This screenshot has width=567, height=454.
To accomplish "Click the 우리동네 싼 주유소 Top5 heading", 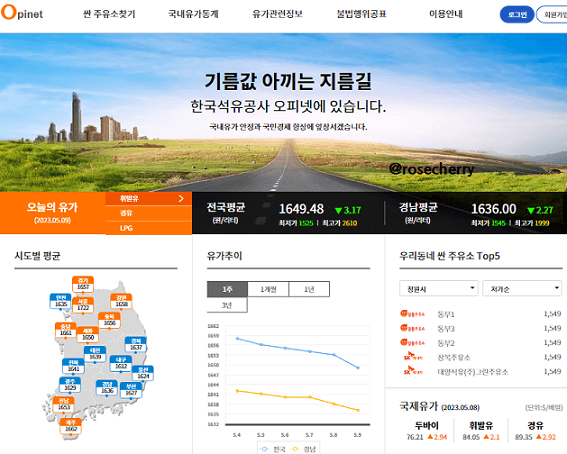I will (x=449, y=256).
